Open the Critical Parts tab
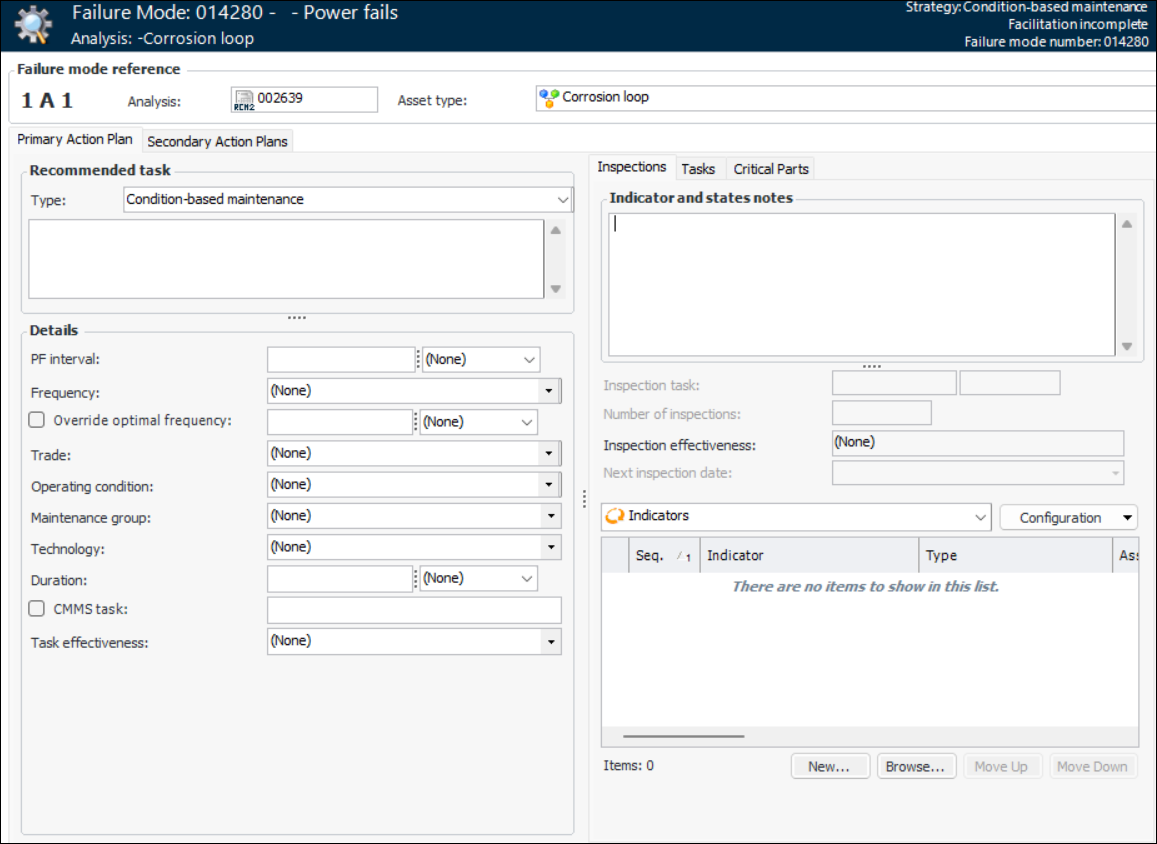 coord(770,169)
